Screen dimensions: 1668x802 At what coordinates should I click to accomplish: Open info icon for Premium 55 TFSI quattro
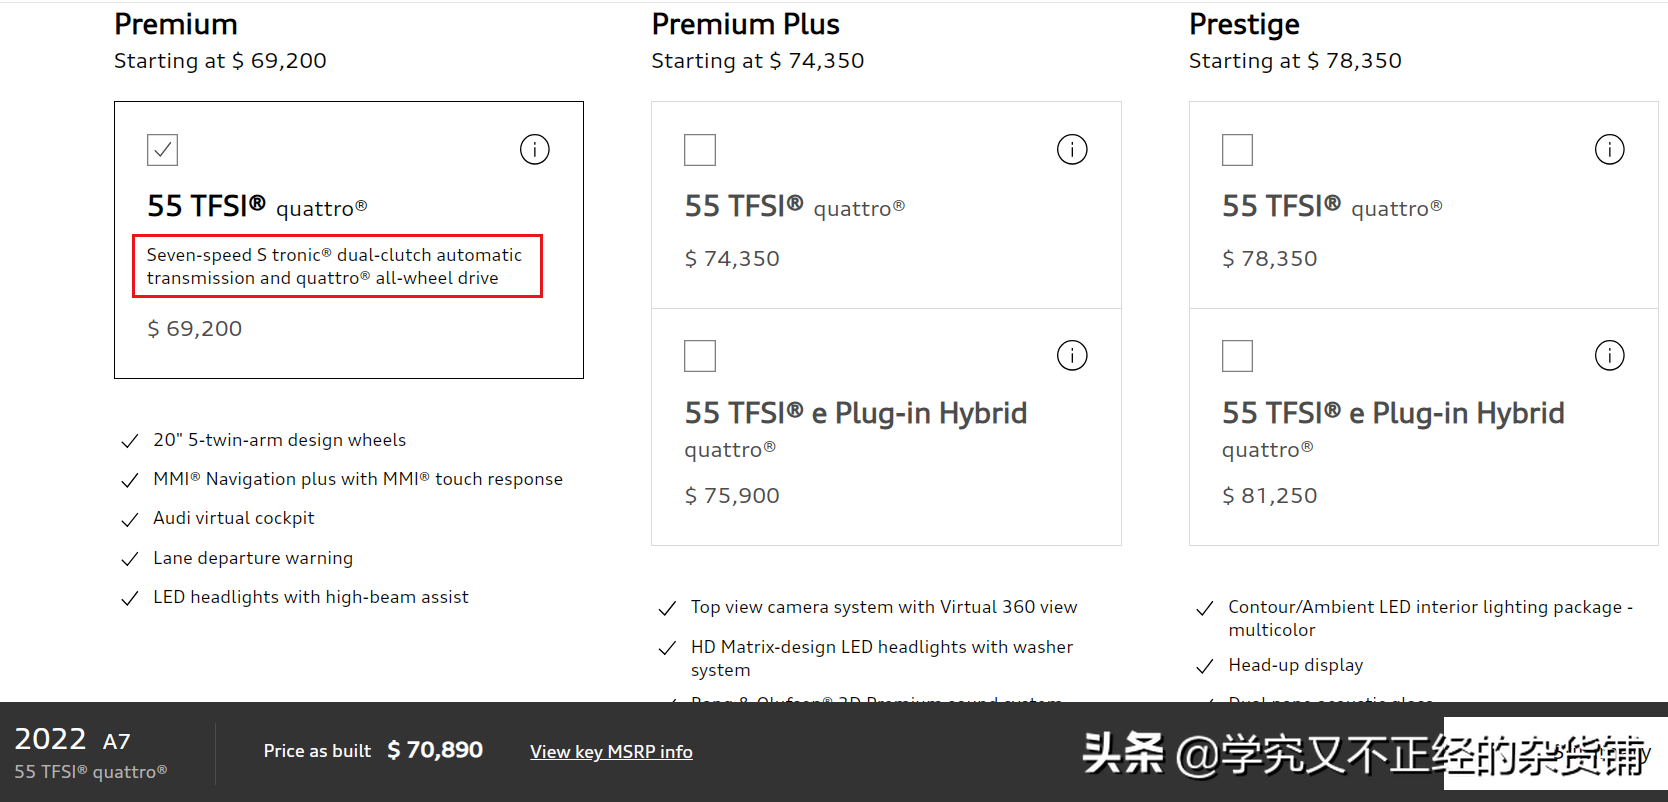[535, 150]
